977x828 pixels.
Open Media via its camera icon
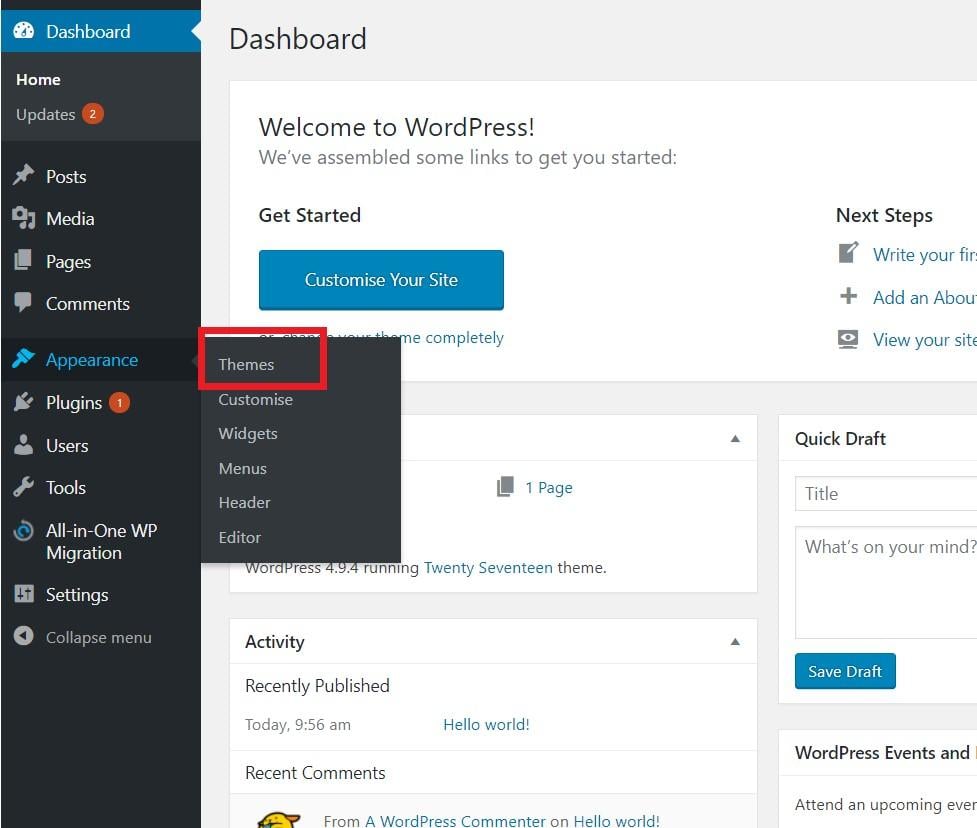(23, 218)
